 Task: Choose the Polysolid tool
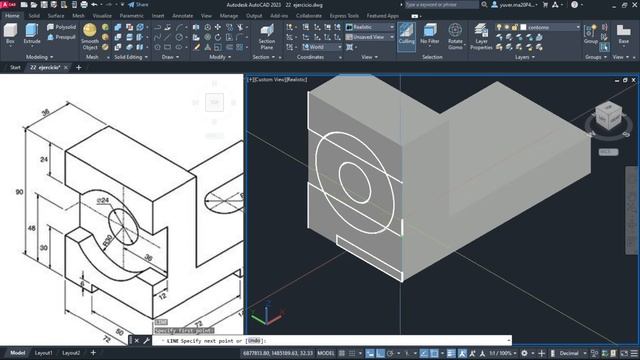(x=61, y=27)
